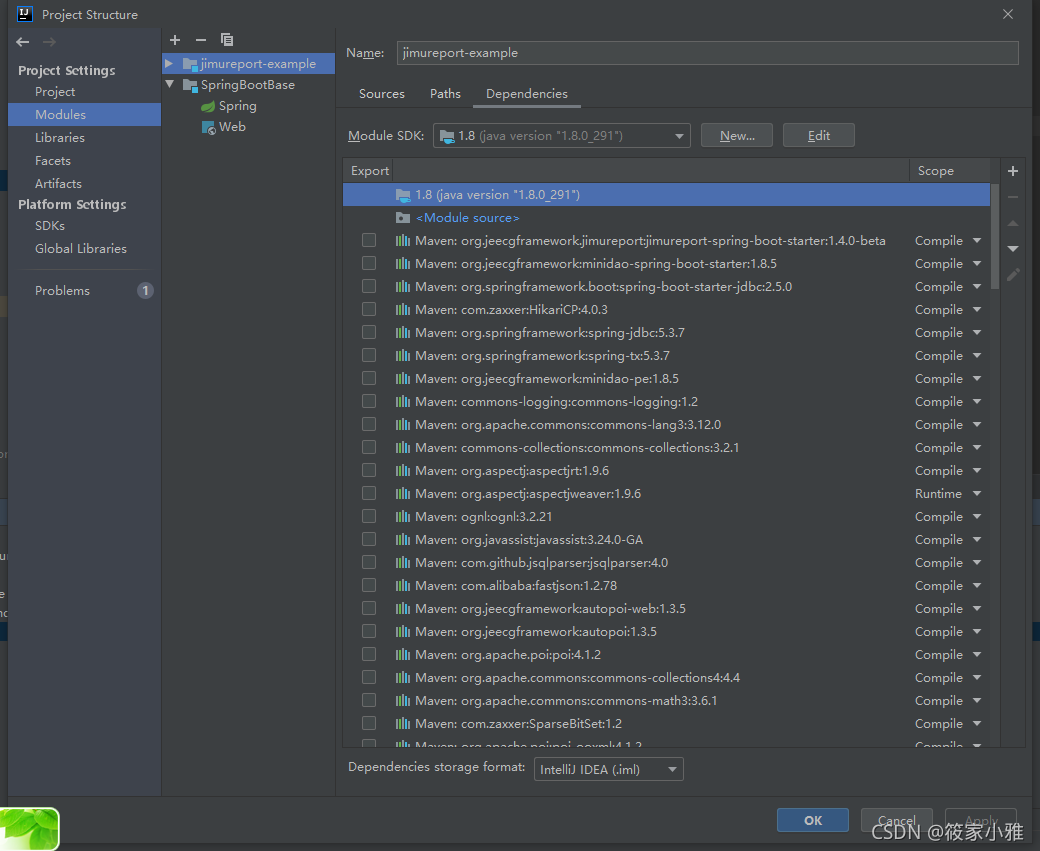Image resolution: width=1040 pixels, height=851 pixels.
Task: Open Global Libraries platform settings
Action: [80, 249]
